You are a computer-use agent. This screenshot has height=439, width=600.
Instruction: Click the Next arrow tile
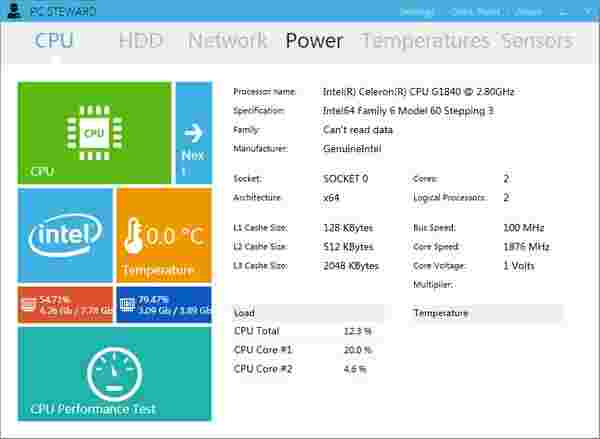(194, 133)
